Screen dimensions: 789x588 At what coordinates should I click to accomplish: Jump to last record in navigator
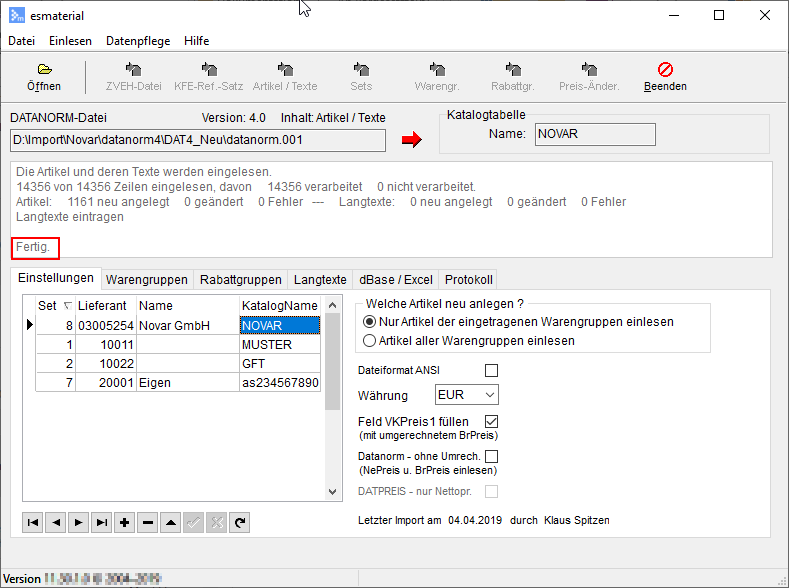(x=101, y=522)
